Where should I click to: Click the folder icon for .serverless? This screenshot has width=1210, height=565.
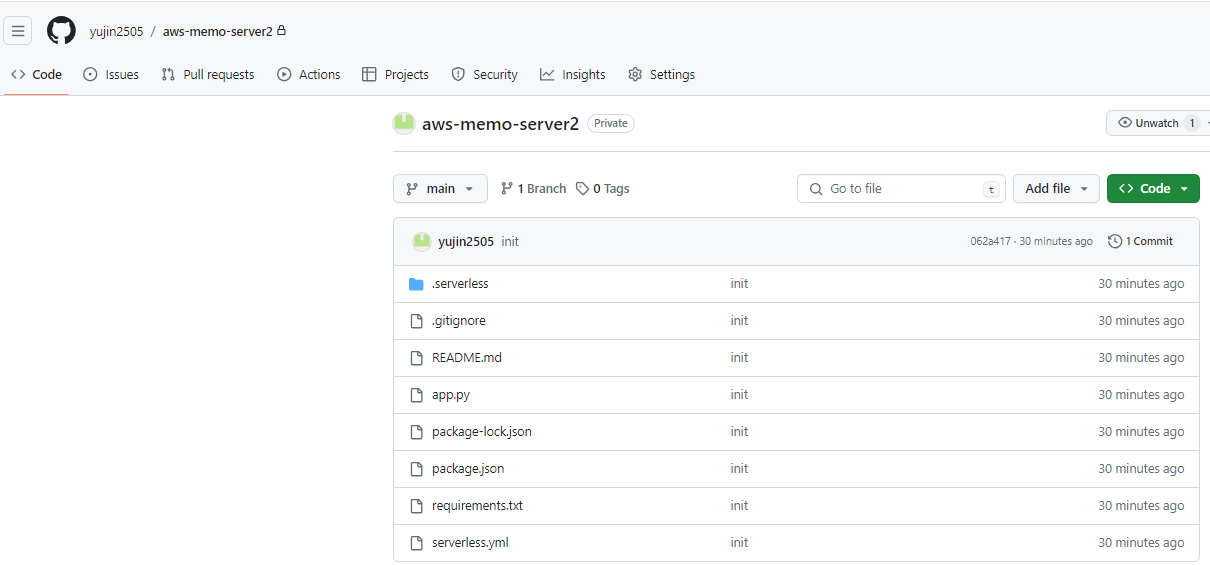point(416,284)
